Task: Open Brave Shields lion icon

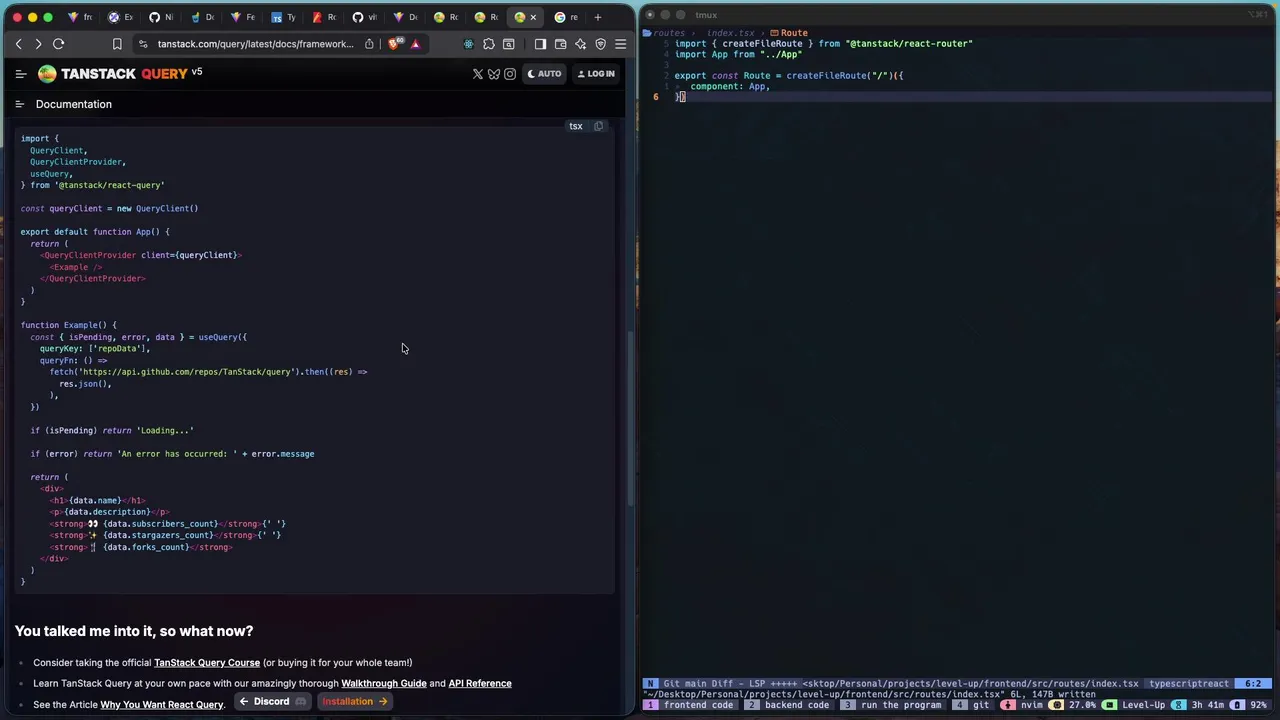Action: [x=395, y=44]
